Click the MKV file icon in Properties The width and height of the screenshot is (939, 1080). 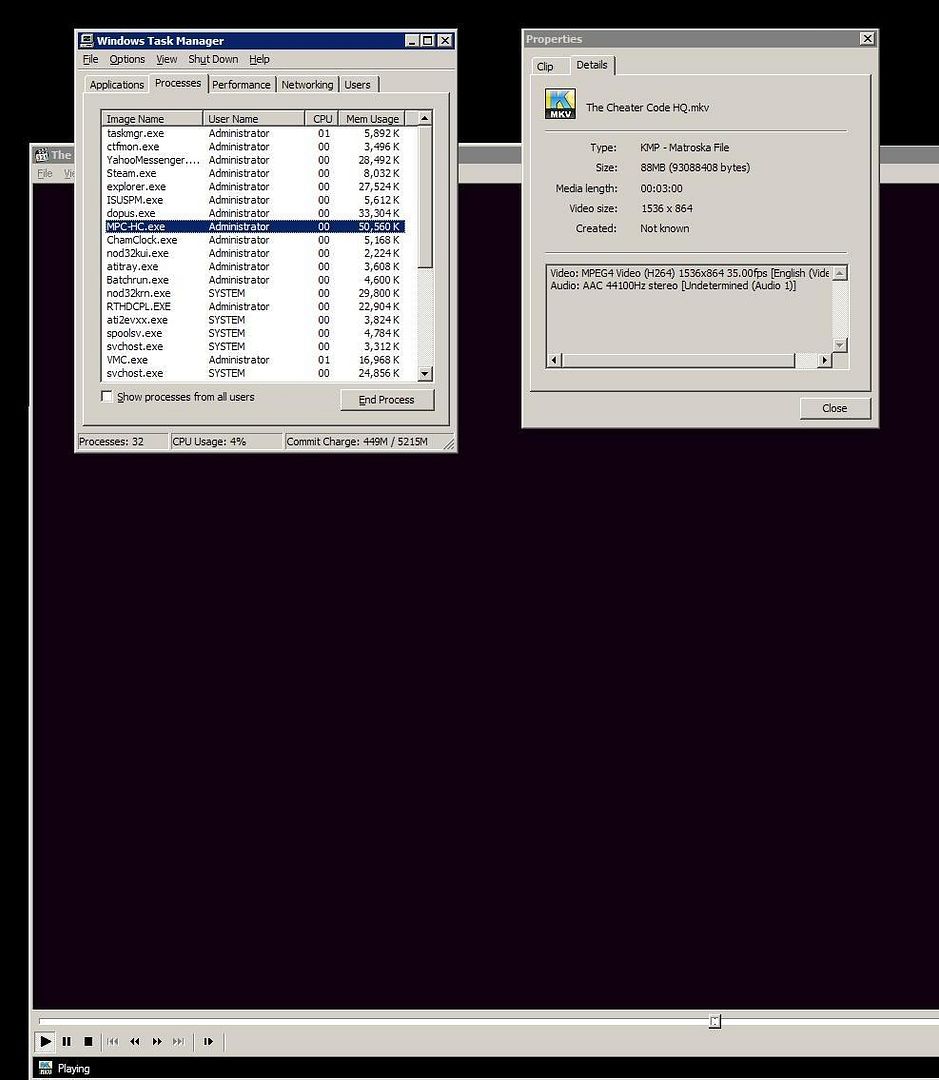point(560,104)
